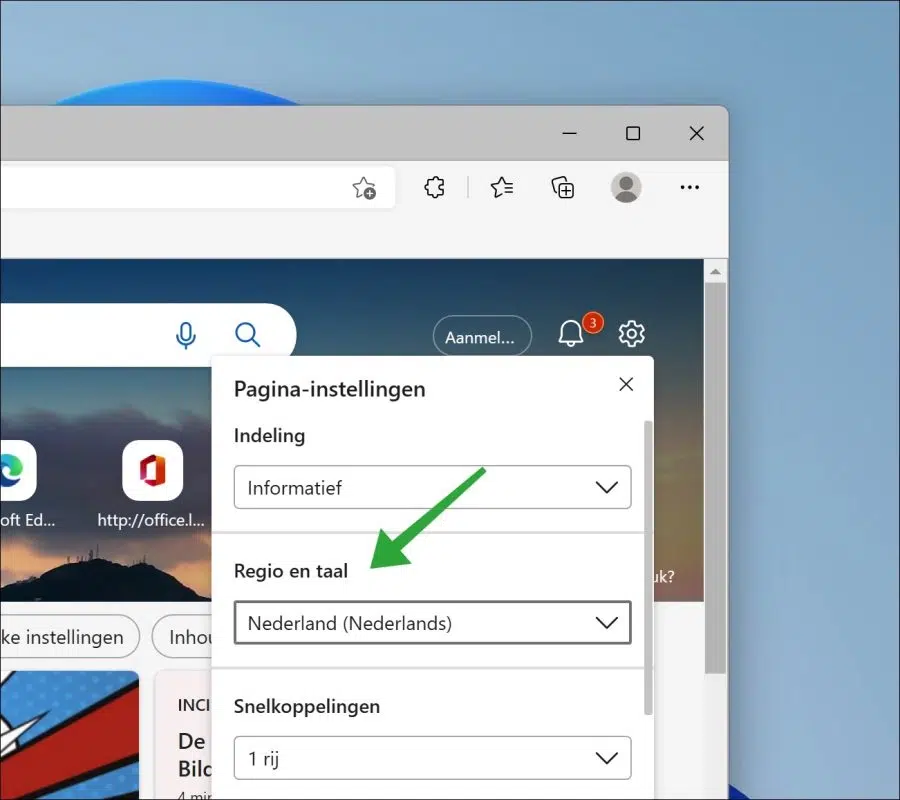Close the Edge browser window
Image resolution: width=900 pixels, height=800 pixels.
point(696,133)
